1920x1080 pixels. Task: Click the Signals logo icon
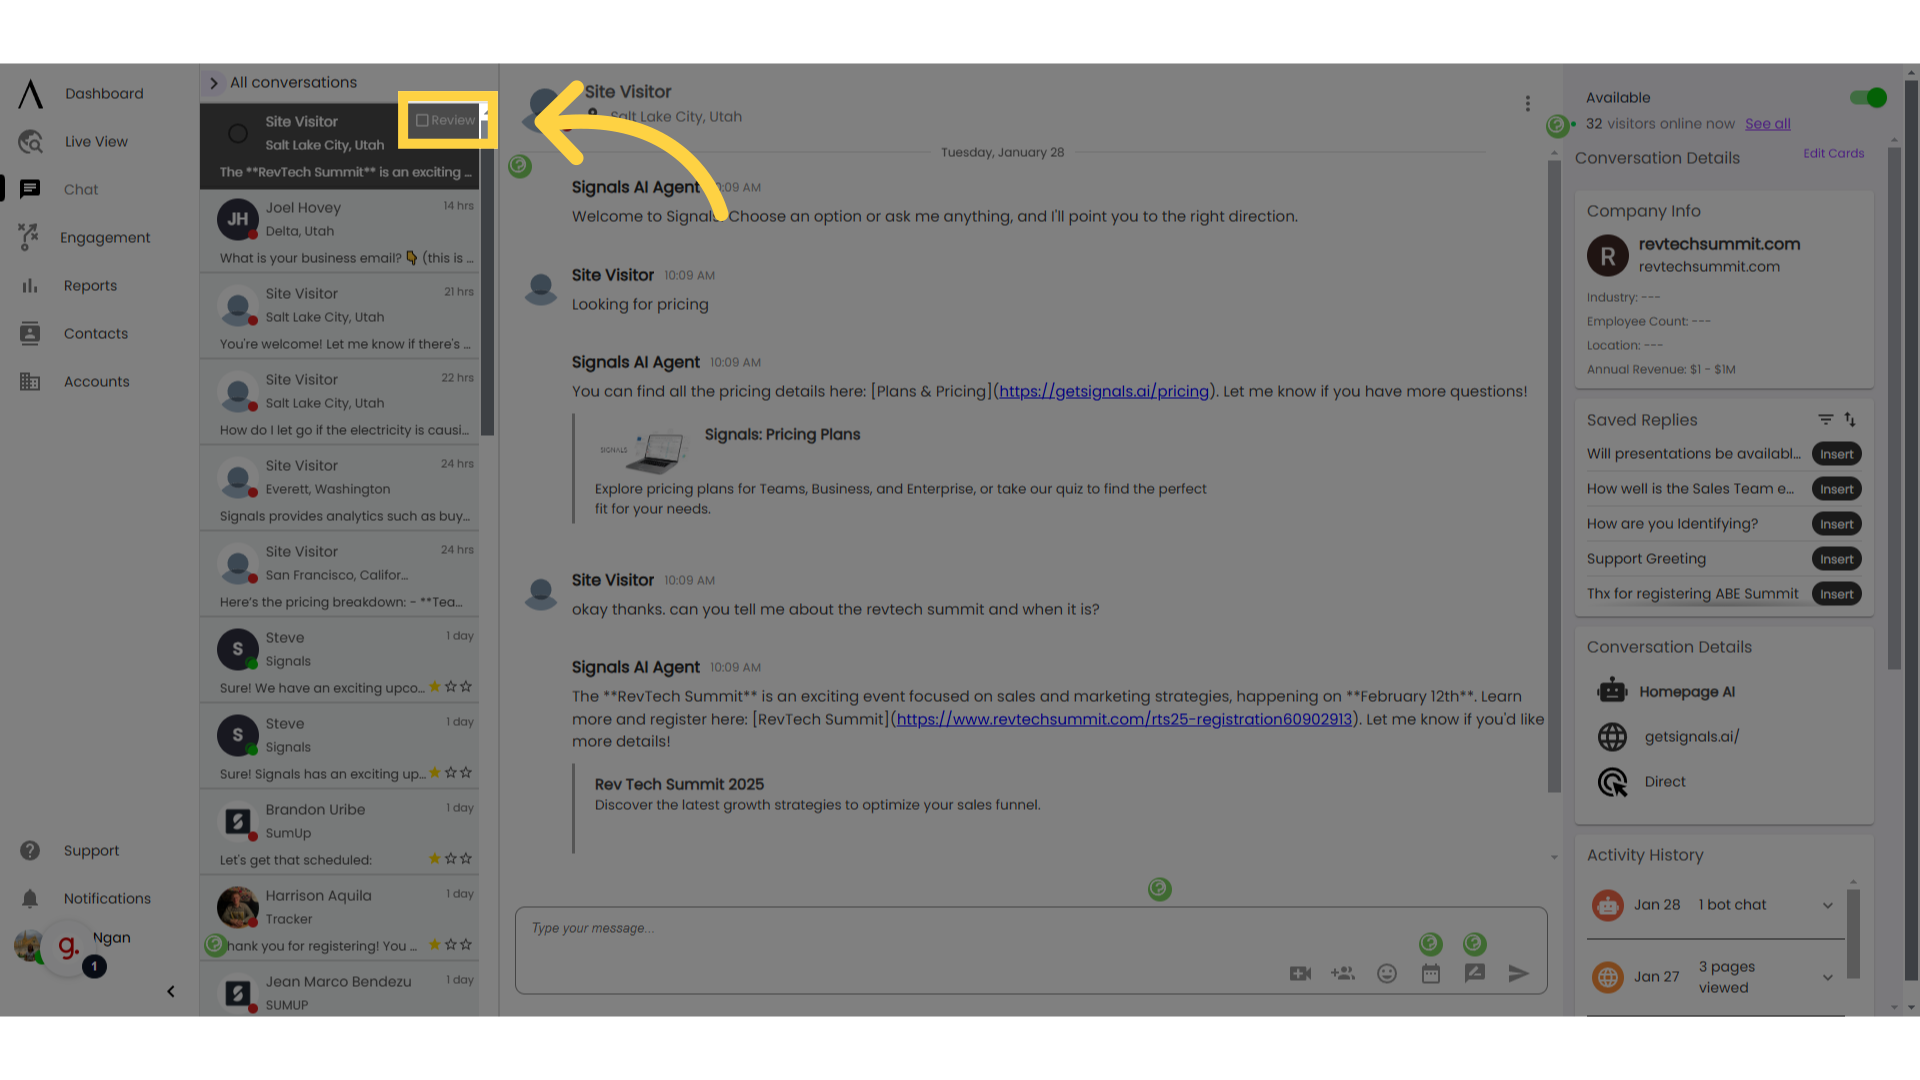(30, 94)
